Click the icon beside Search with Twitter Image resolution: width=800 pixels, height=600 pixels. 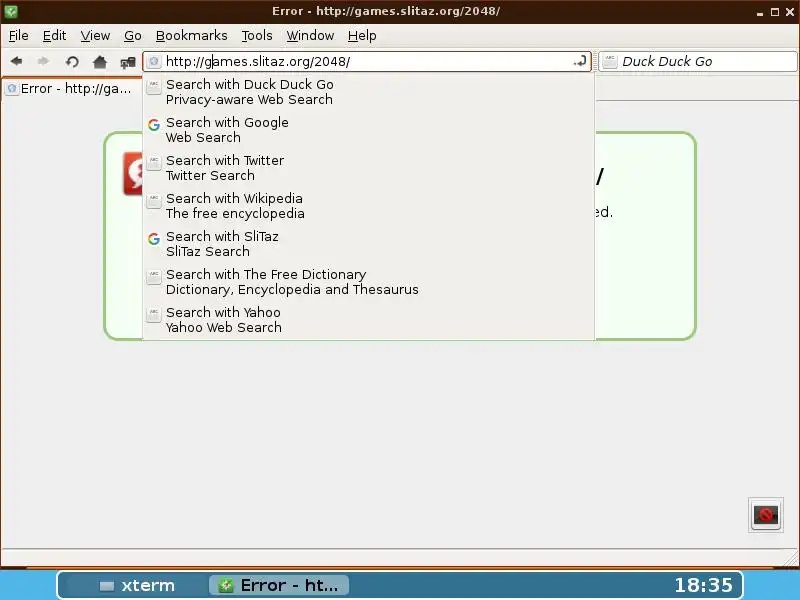[154, 163]
